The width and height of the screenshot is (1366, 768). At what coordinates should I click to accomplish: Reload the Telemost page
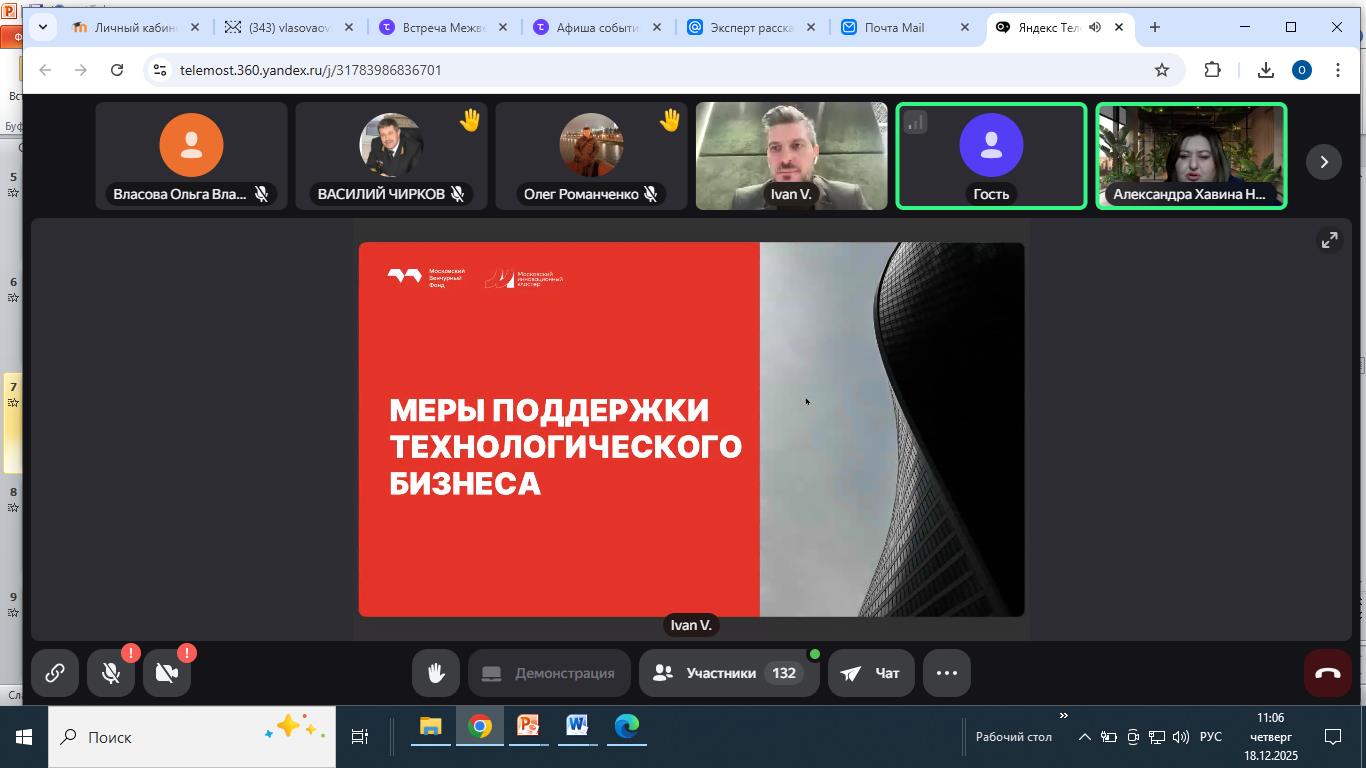tap(117, 70)
